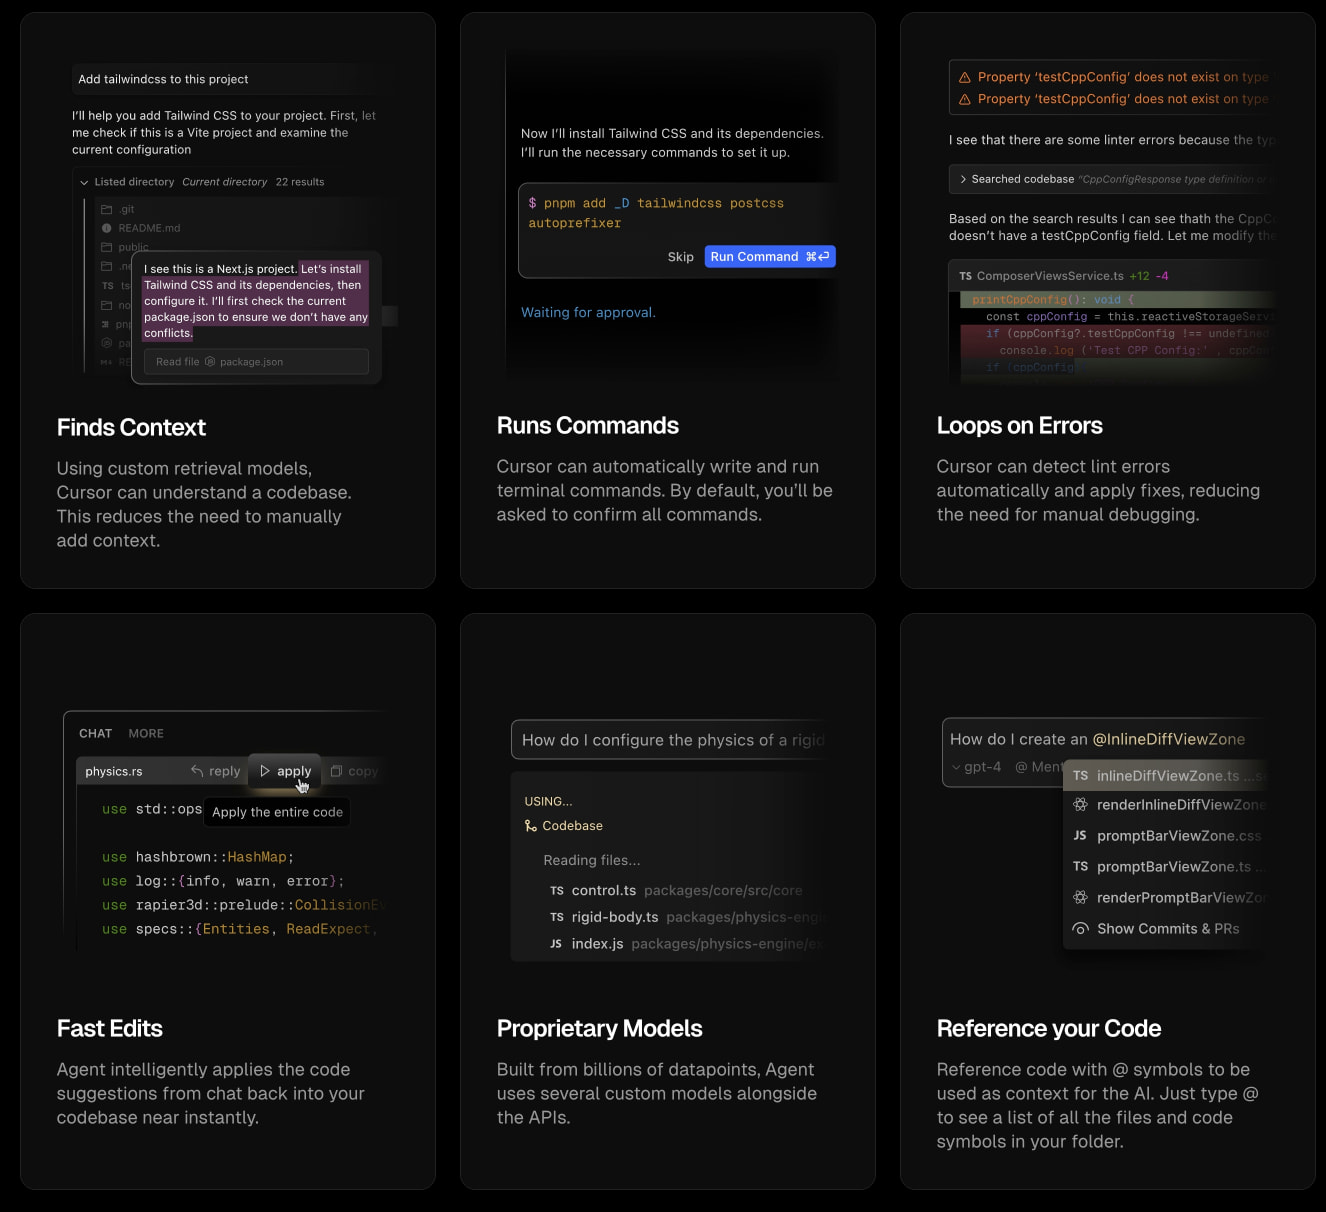The width and height of the screenshot is (1326, 1212).
Task: Click the Show Commits & PRs icon
Action: click(1080, 929)
